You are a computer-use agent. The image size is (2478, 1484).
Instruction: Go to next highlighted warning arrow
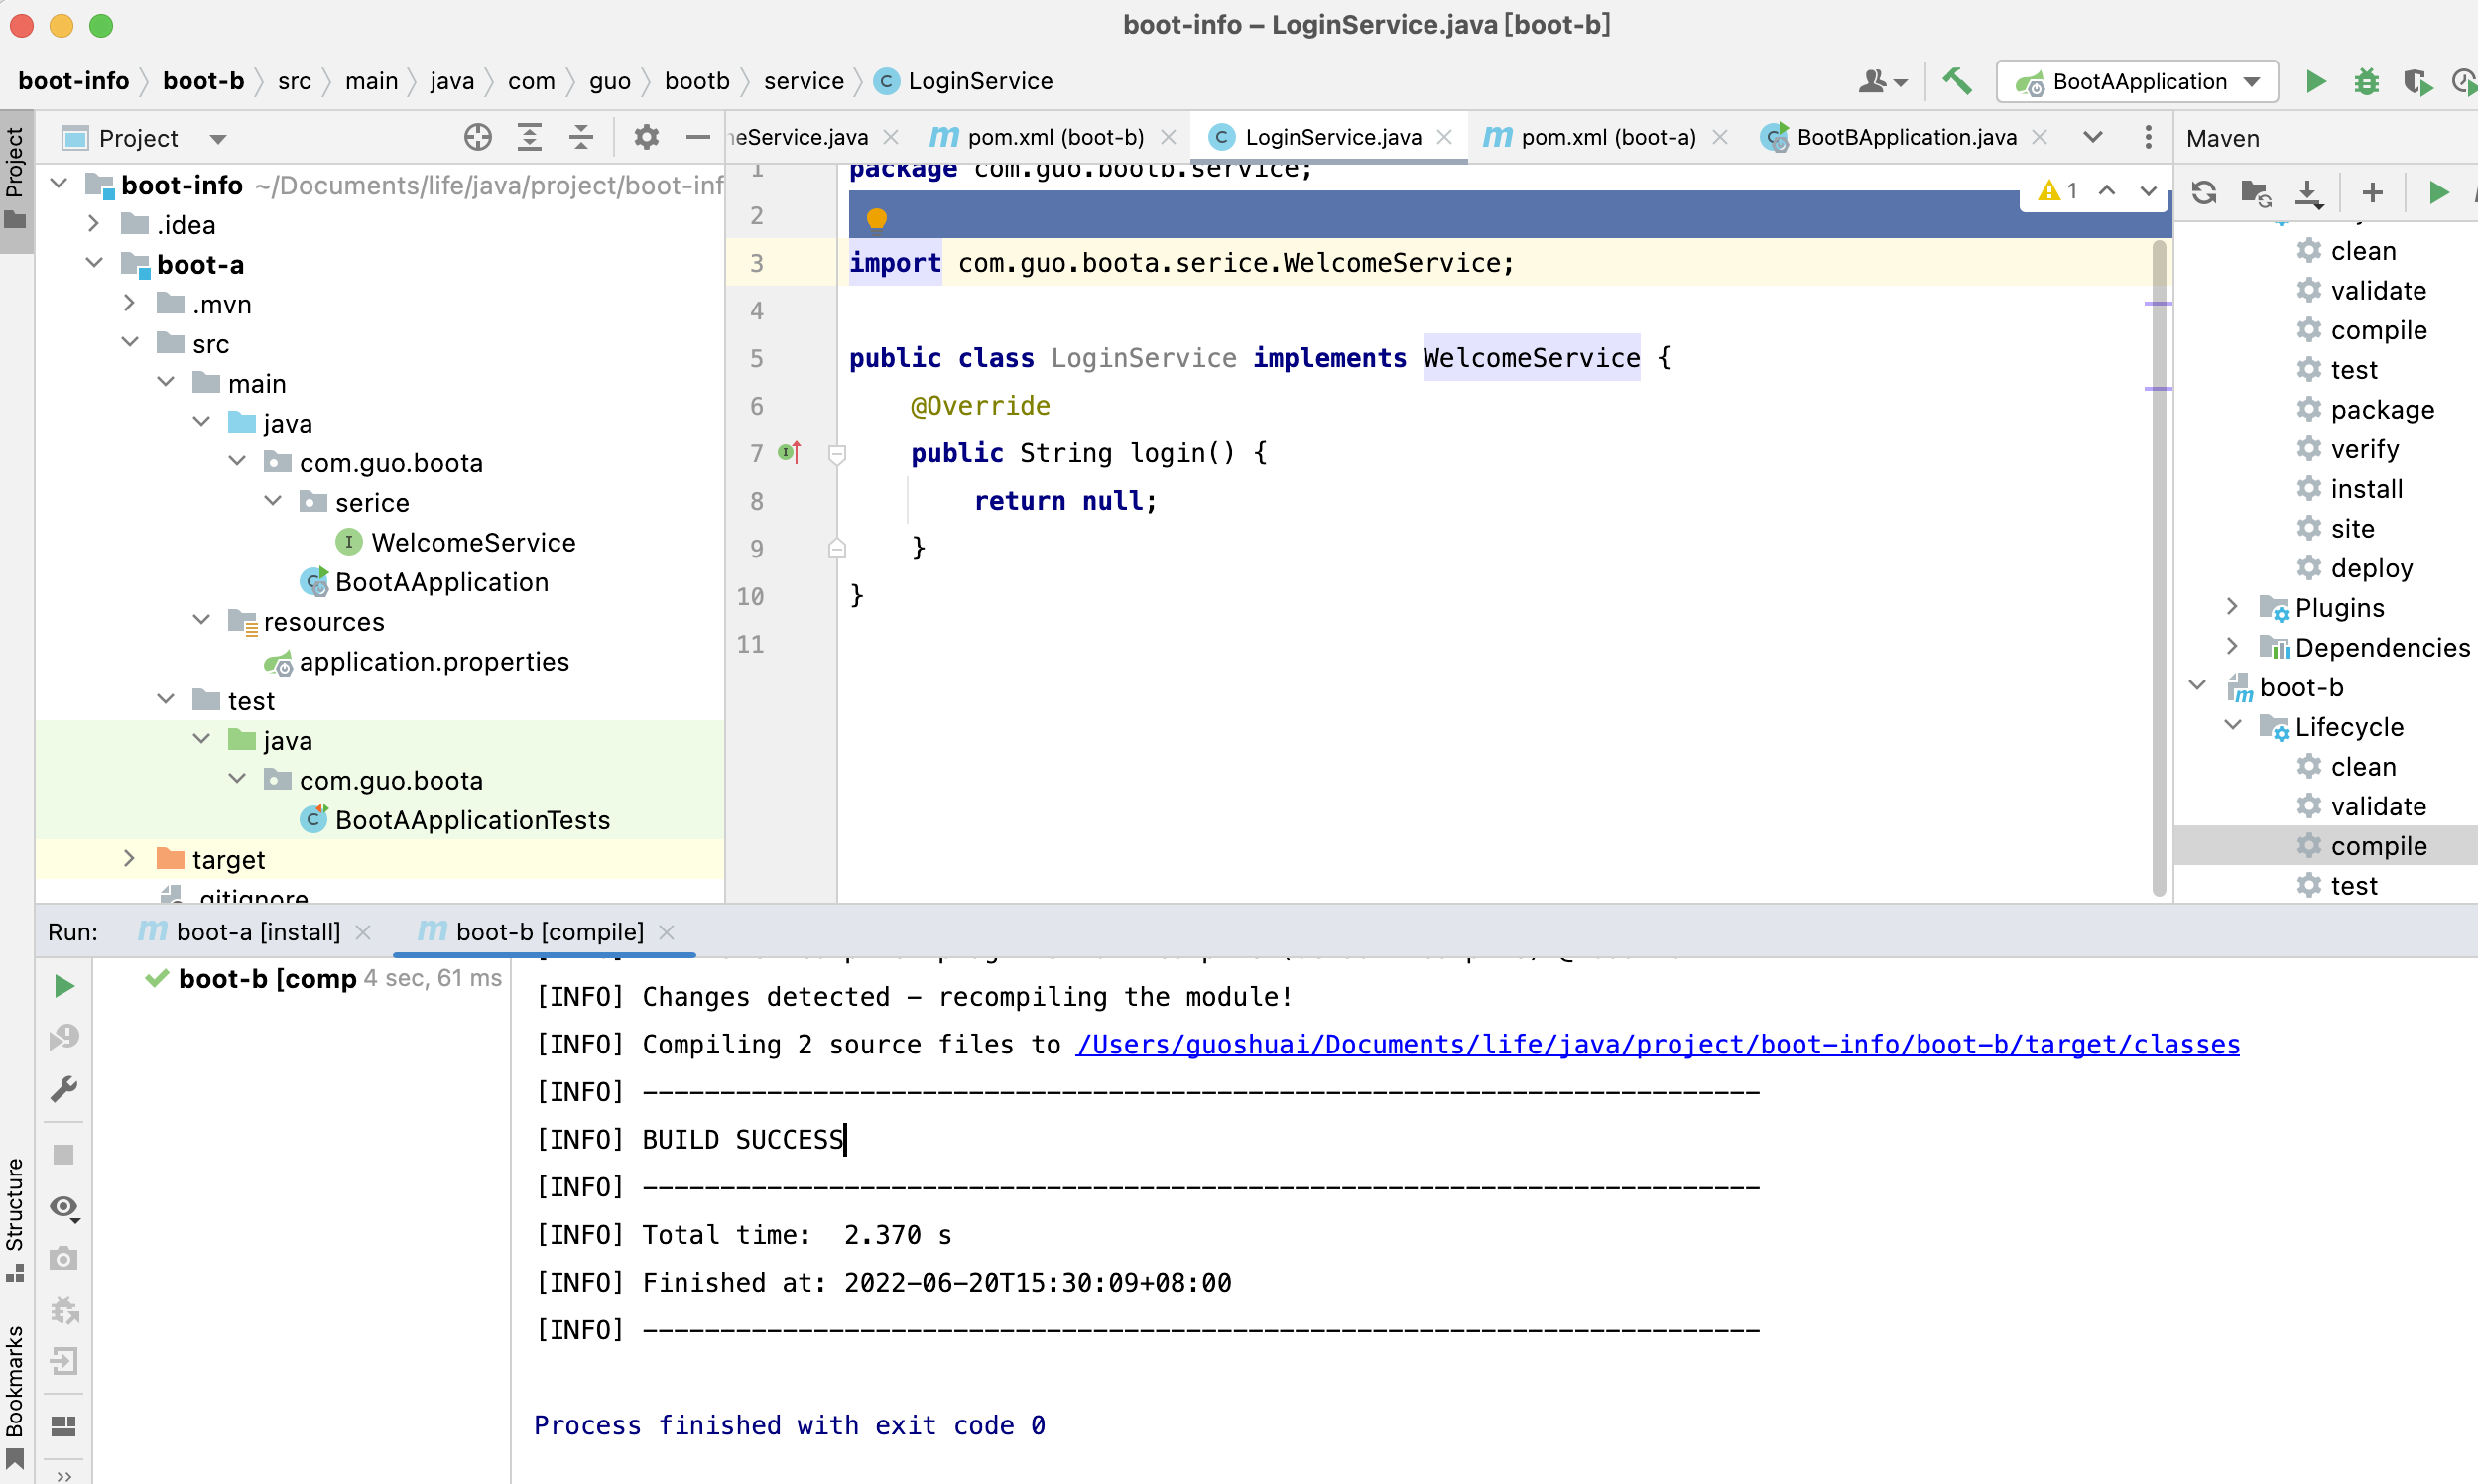click(x=2148, y=190)
